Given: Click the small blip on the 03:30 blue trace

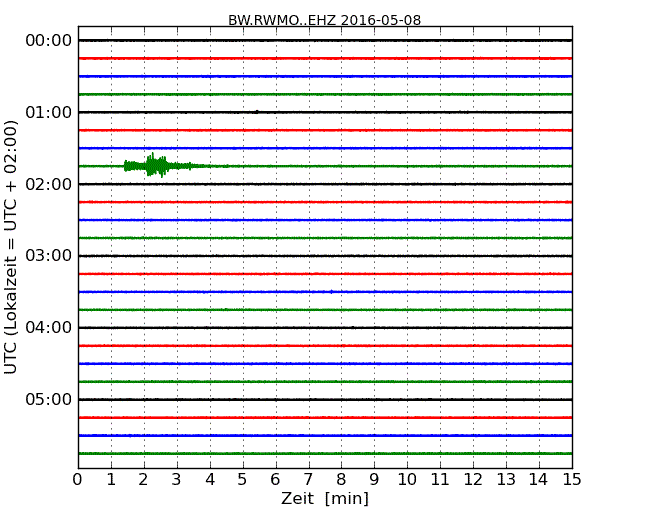Looking at the screenshot, I should (x=331, y=292).
